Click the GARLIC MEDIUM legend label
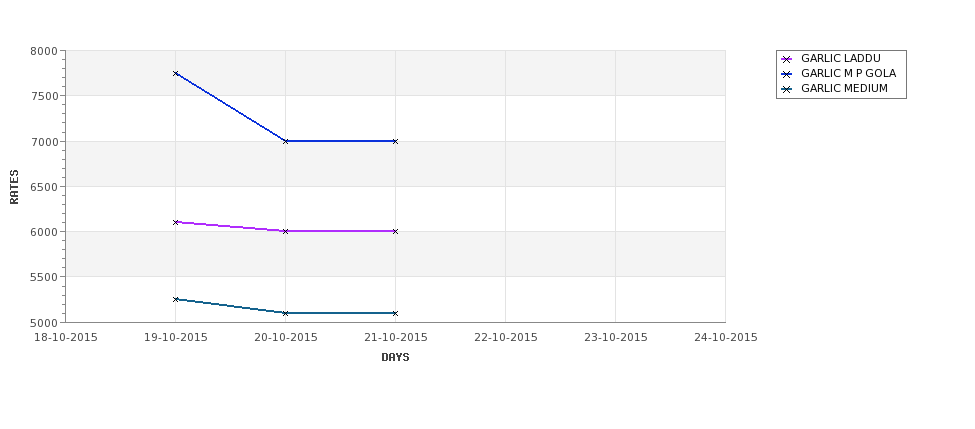Image resolution: width=975 pixels, height=429 pixels. tap(844, 88)
